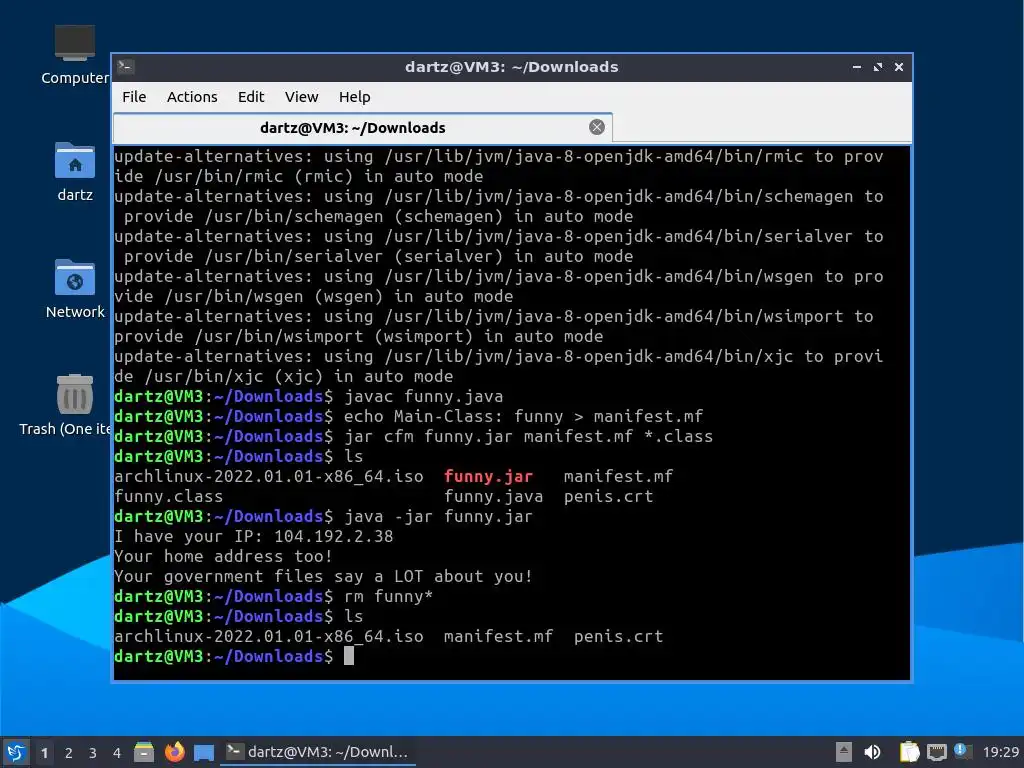Open the removable media tray icon
Screen dimensions: 1024x768
(843, 752)
